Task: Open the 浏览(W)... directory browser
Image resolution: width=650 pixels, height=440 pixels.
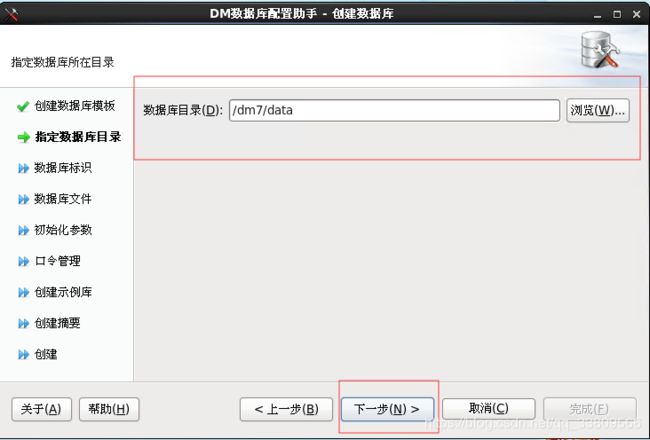Action: tap(598, 110)
